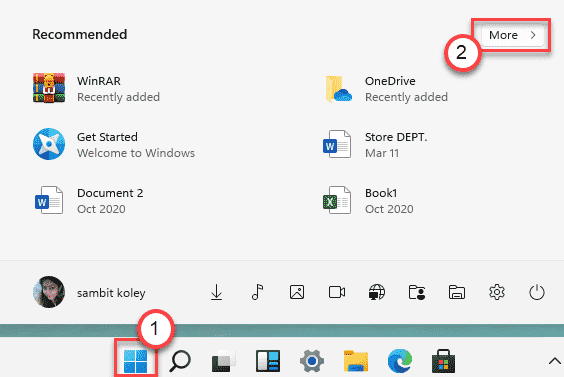Click the Mar 11 date text
Image resolution: width=564 pixels, height=377 pixels.
[x=382, y=153]
